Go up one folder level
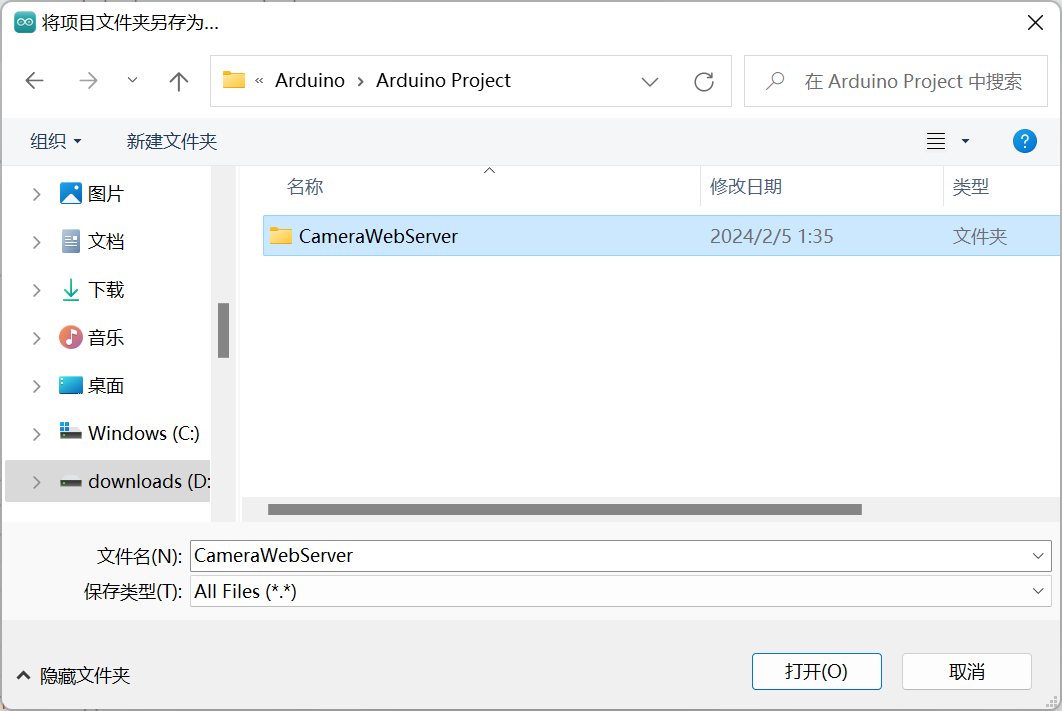 coord(179,81)
